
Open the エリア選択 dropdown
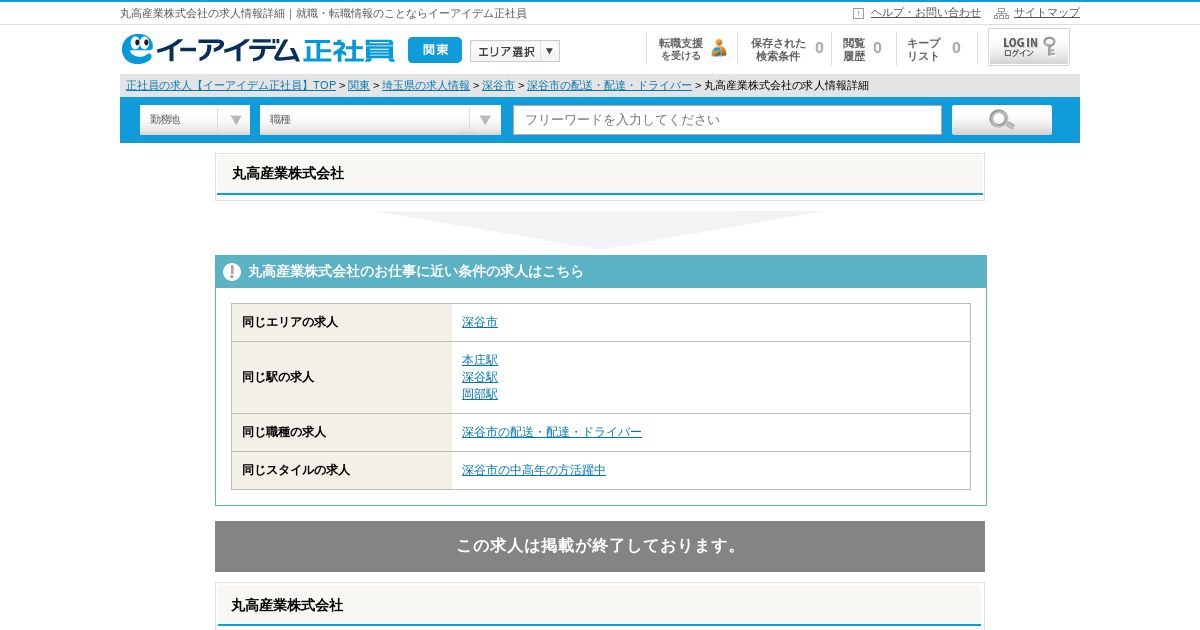pos(515,51)
